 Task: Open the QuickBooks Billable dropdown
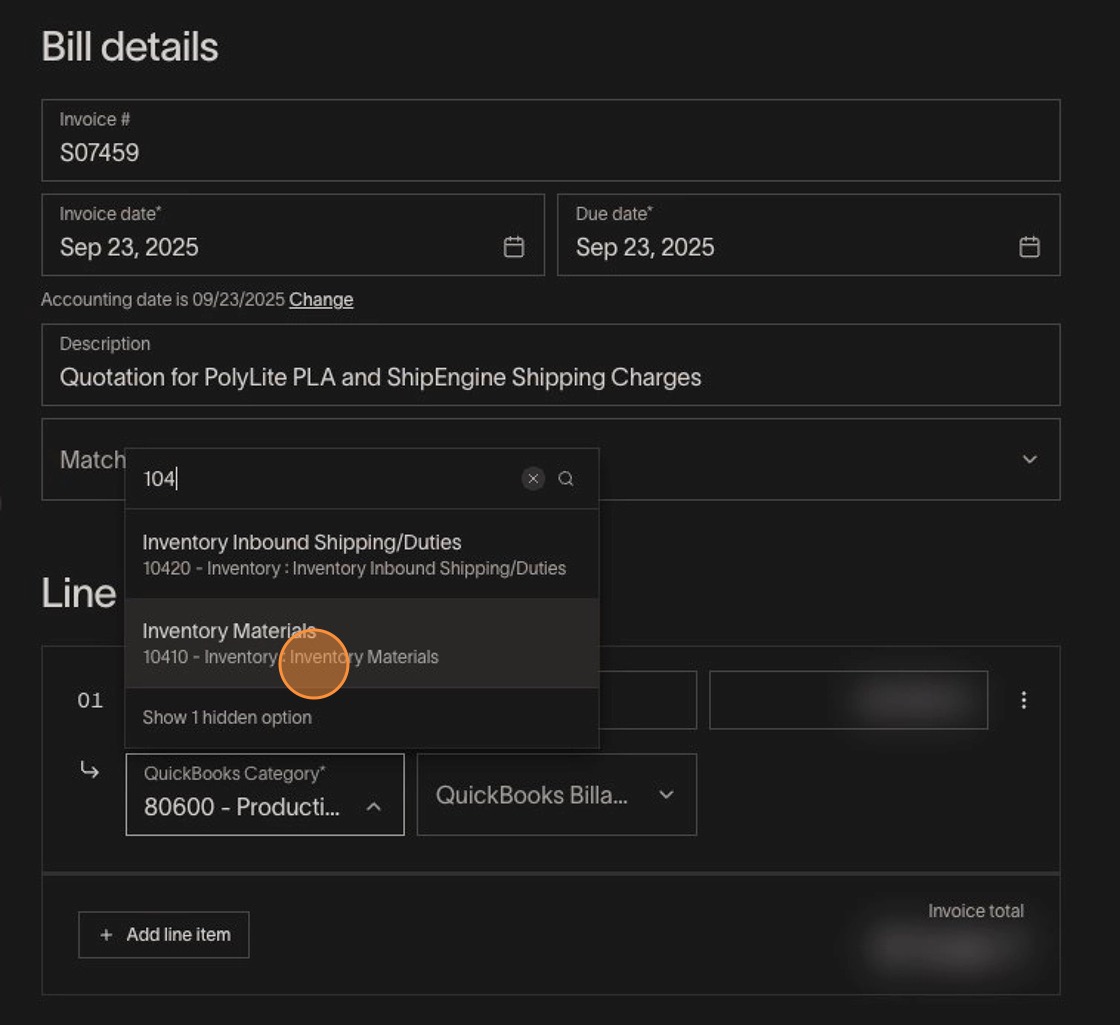(x=556, y=795)
